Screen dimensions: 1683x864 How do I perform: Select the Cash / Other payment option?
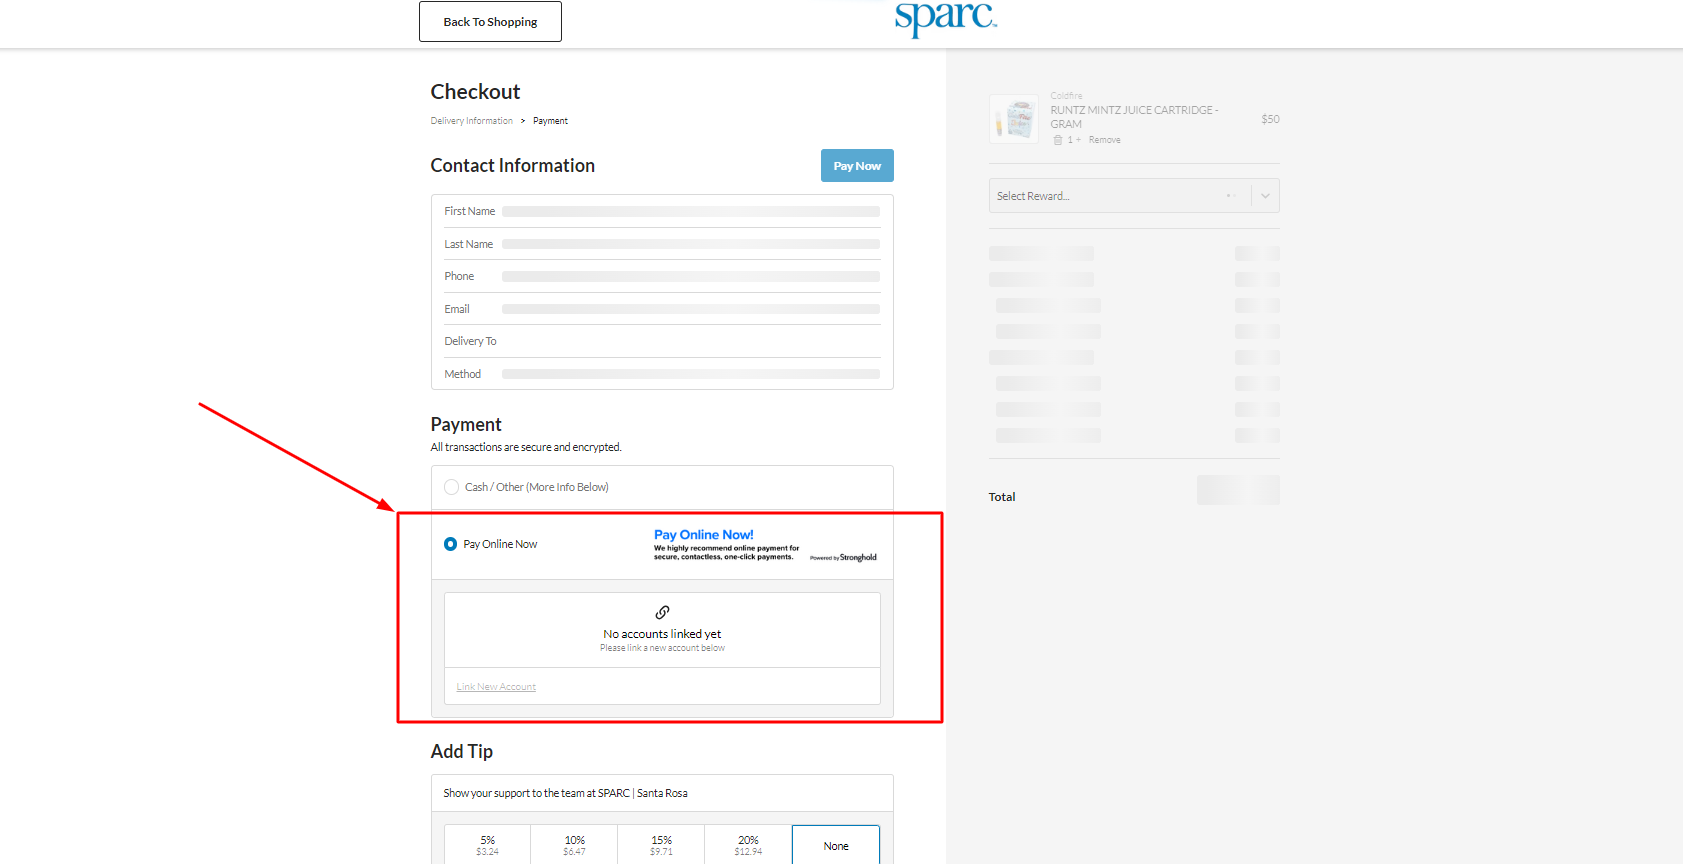point(452,487)
